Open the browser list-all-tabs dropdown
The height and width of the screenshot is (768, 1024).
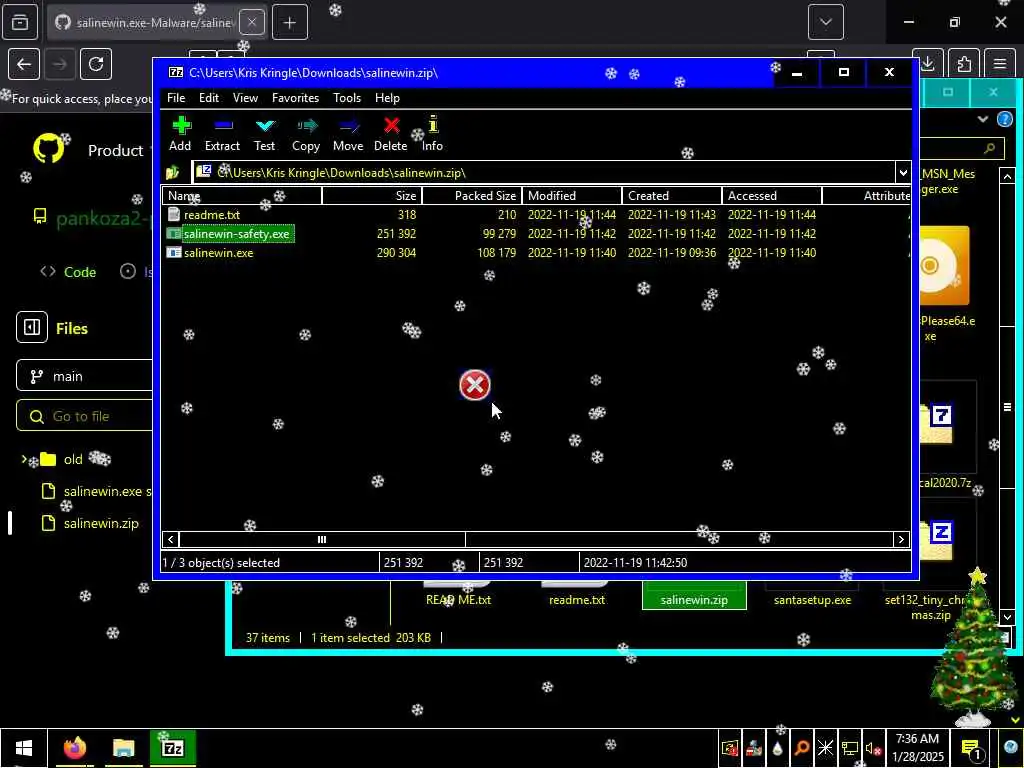point(825,22)
